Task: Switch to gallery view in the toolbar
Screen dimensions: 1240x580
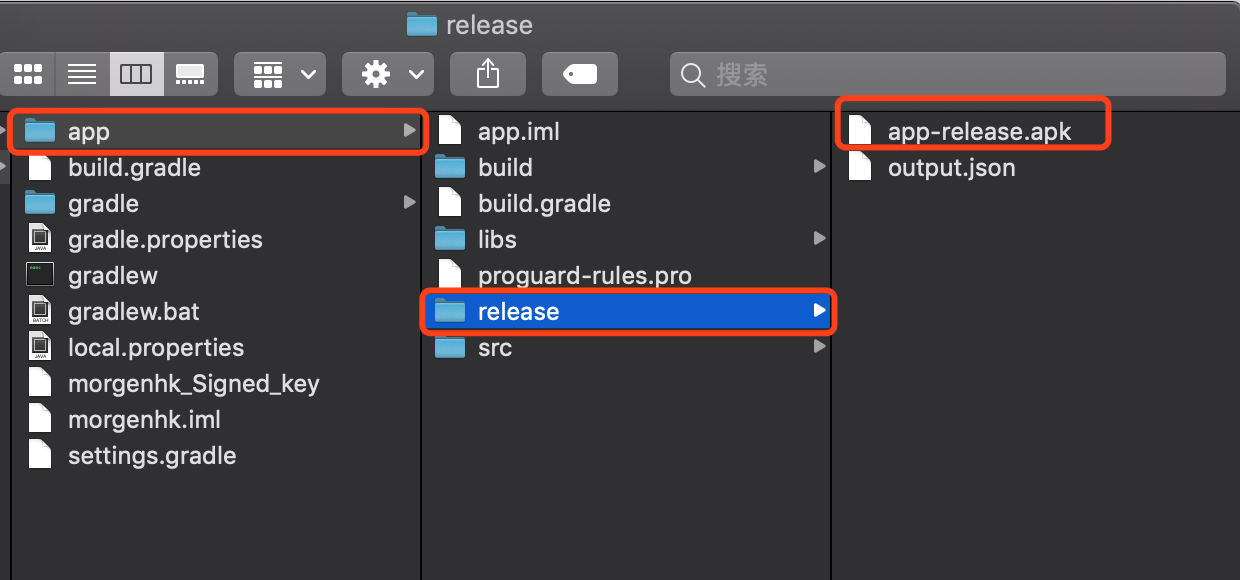Action: (x=190, y=74)
